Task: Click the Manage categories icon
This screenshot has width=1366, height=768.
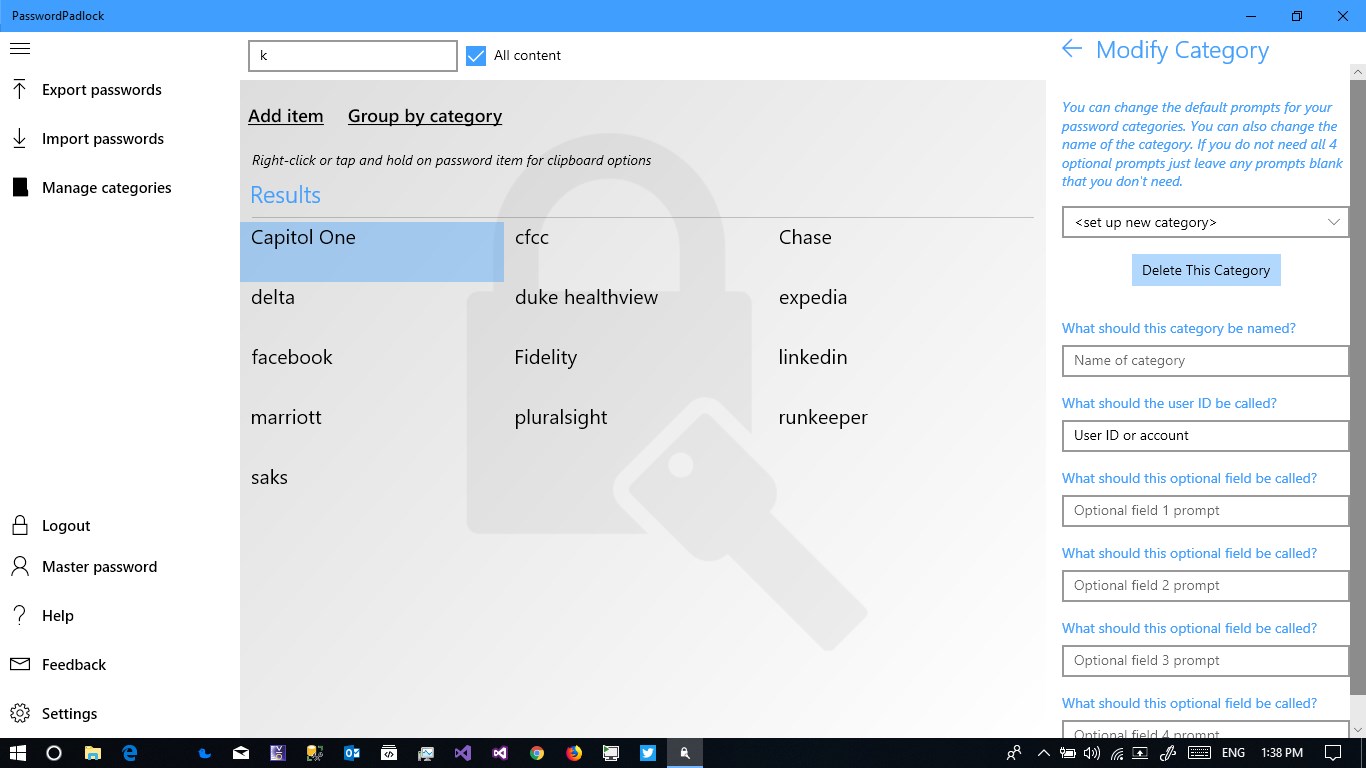Action: click(x=19, y=187)
